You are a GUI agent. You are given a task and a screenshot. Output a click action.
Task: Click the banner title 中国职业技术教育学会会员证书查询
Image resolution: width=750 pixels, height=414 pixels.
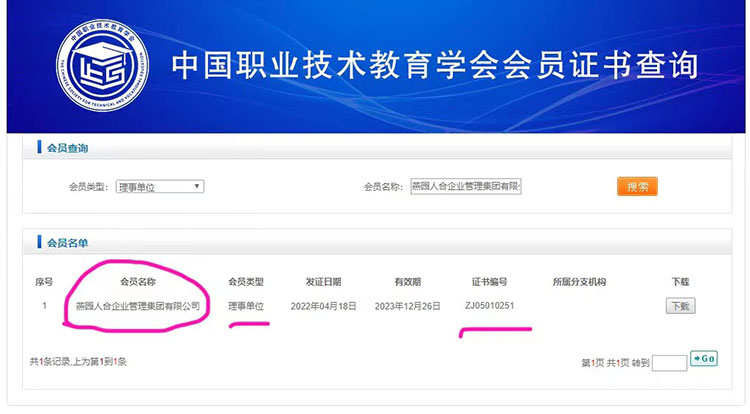point(435,65)
